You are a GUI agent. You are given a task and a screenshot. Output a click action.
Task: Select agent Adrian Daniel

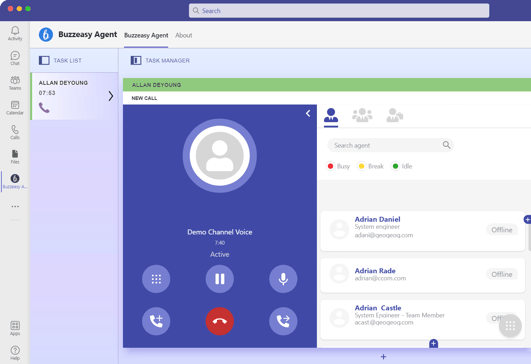[x=422, y=231]
